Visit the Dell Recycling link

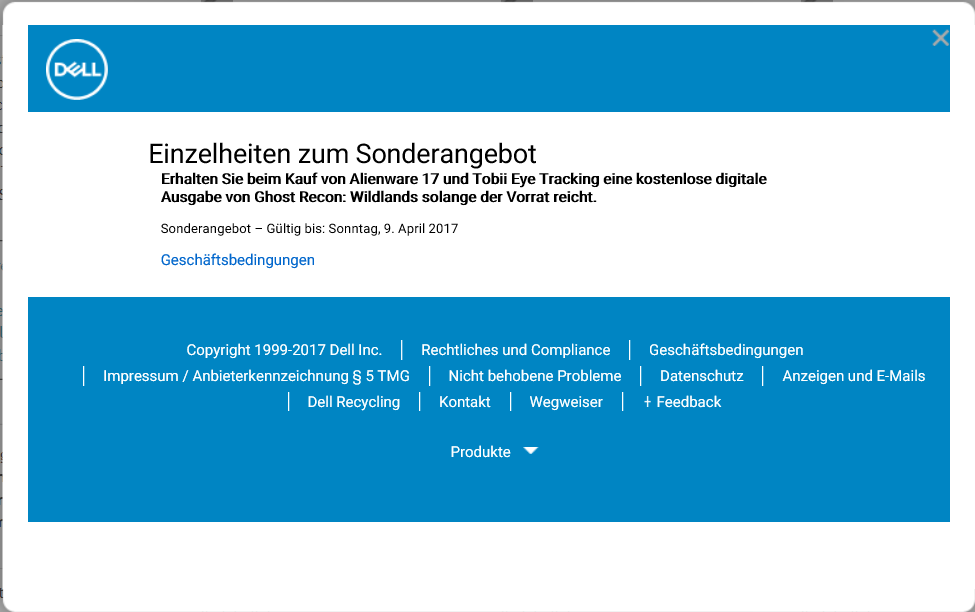click(x=353, y=402)
